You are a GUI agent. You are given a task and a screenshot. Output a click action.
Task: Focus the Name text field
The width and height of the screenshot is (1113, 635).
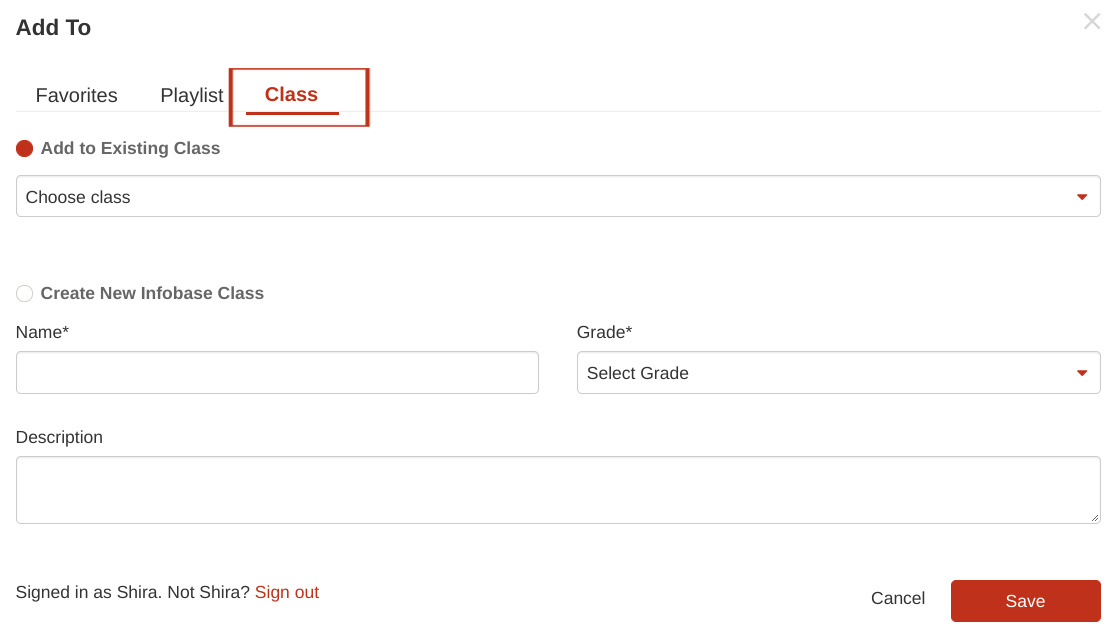pos(278,372)
